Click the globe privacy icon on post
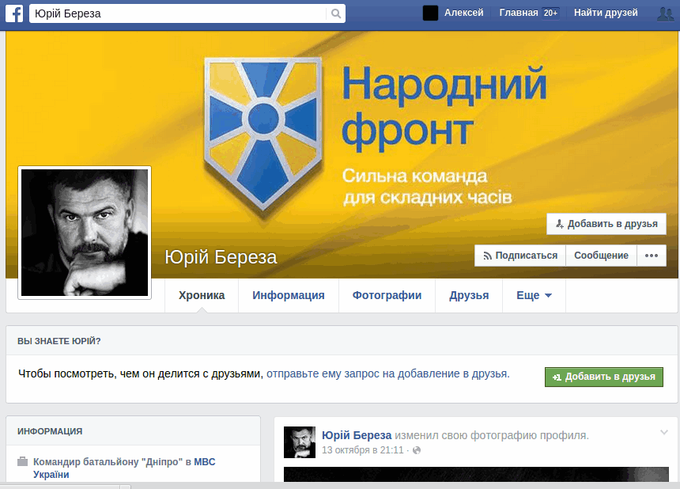 tap(417, 450)
